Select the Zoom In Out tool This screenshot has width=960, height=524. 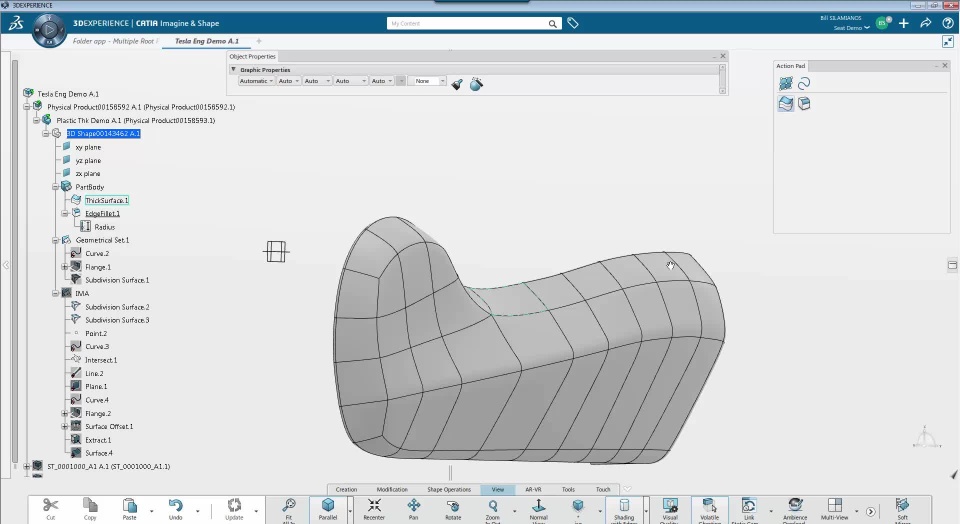pyautogui.click(x=493, y=509)
